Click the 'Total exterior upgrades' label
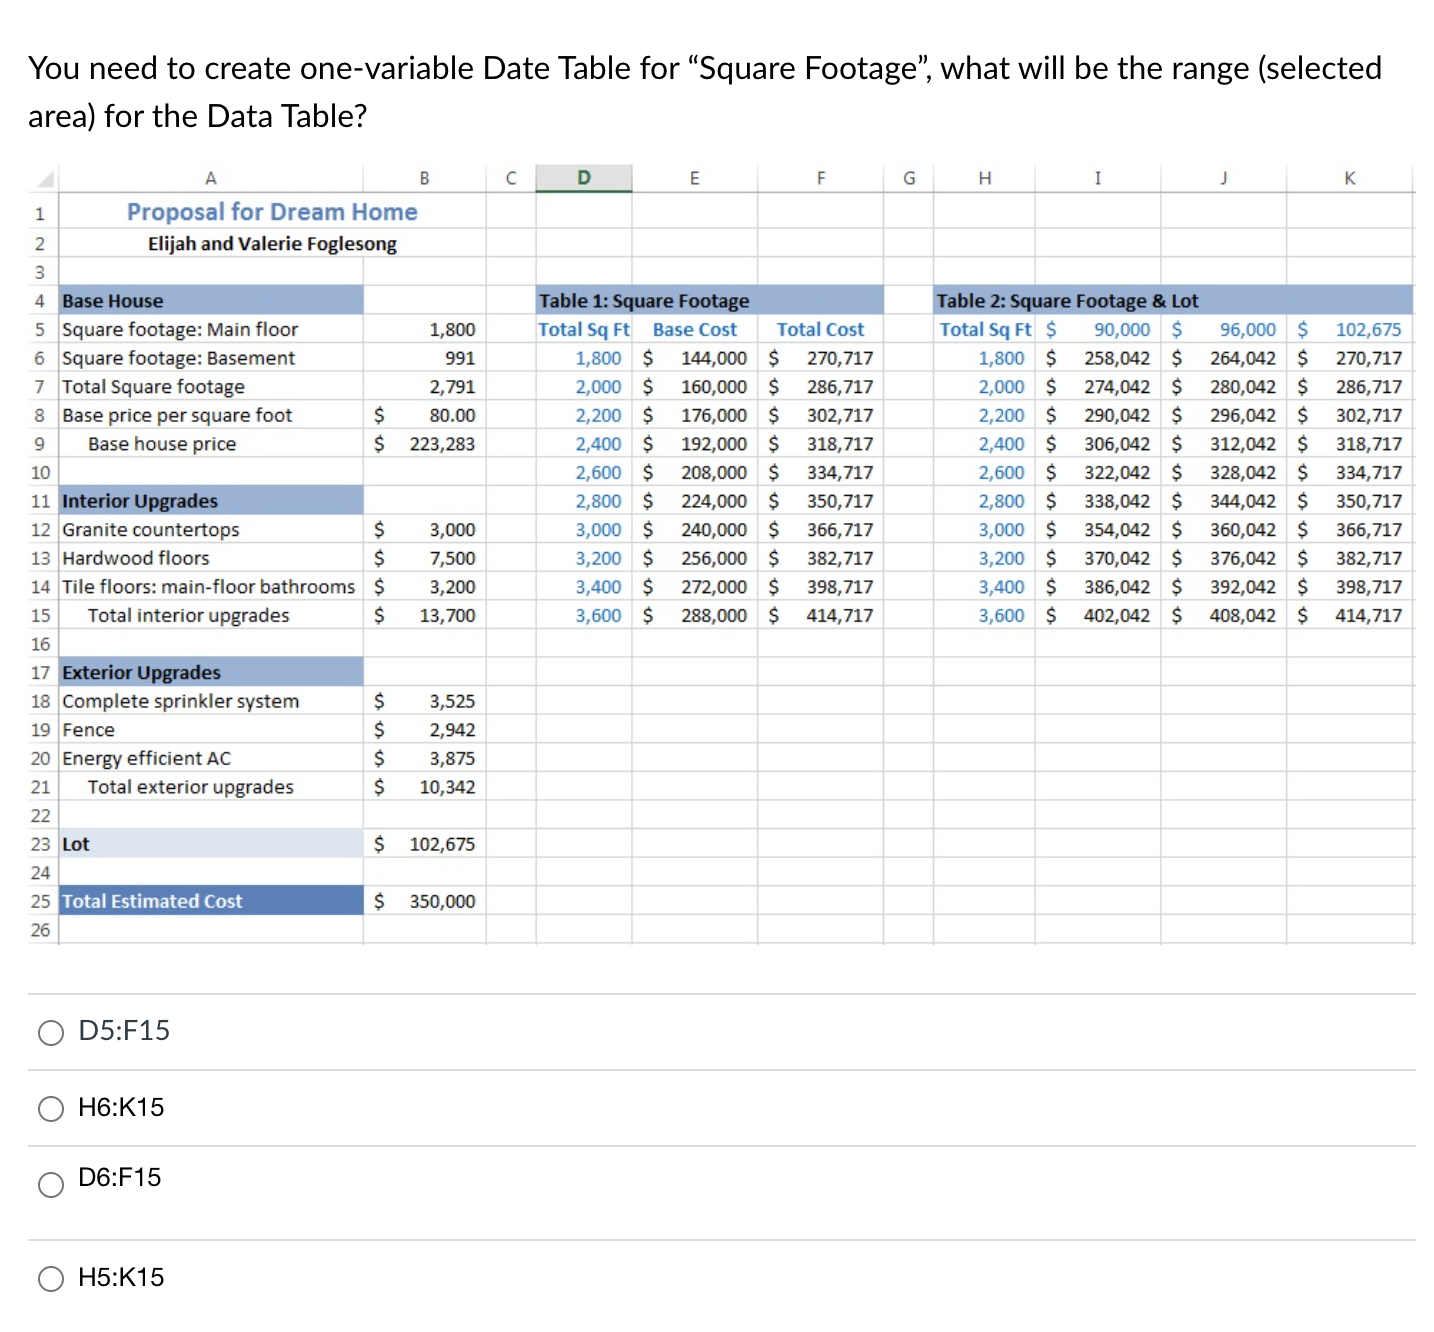This screenshot has width=1434, height=1332. (x=191, y=786)
